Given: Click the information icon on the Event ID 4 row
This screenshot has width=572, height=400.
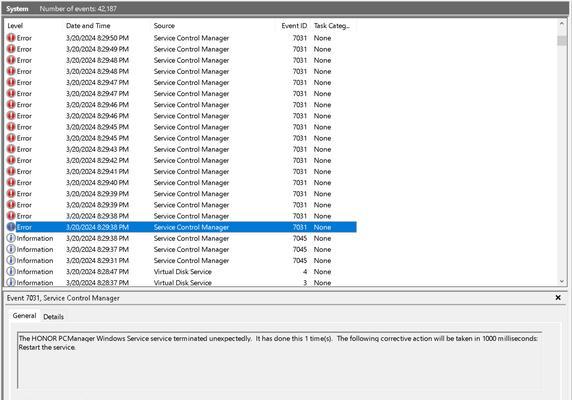Looking at the screenshot, I should (x=11, y=271).
